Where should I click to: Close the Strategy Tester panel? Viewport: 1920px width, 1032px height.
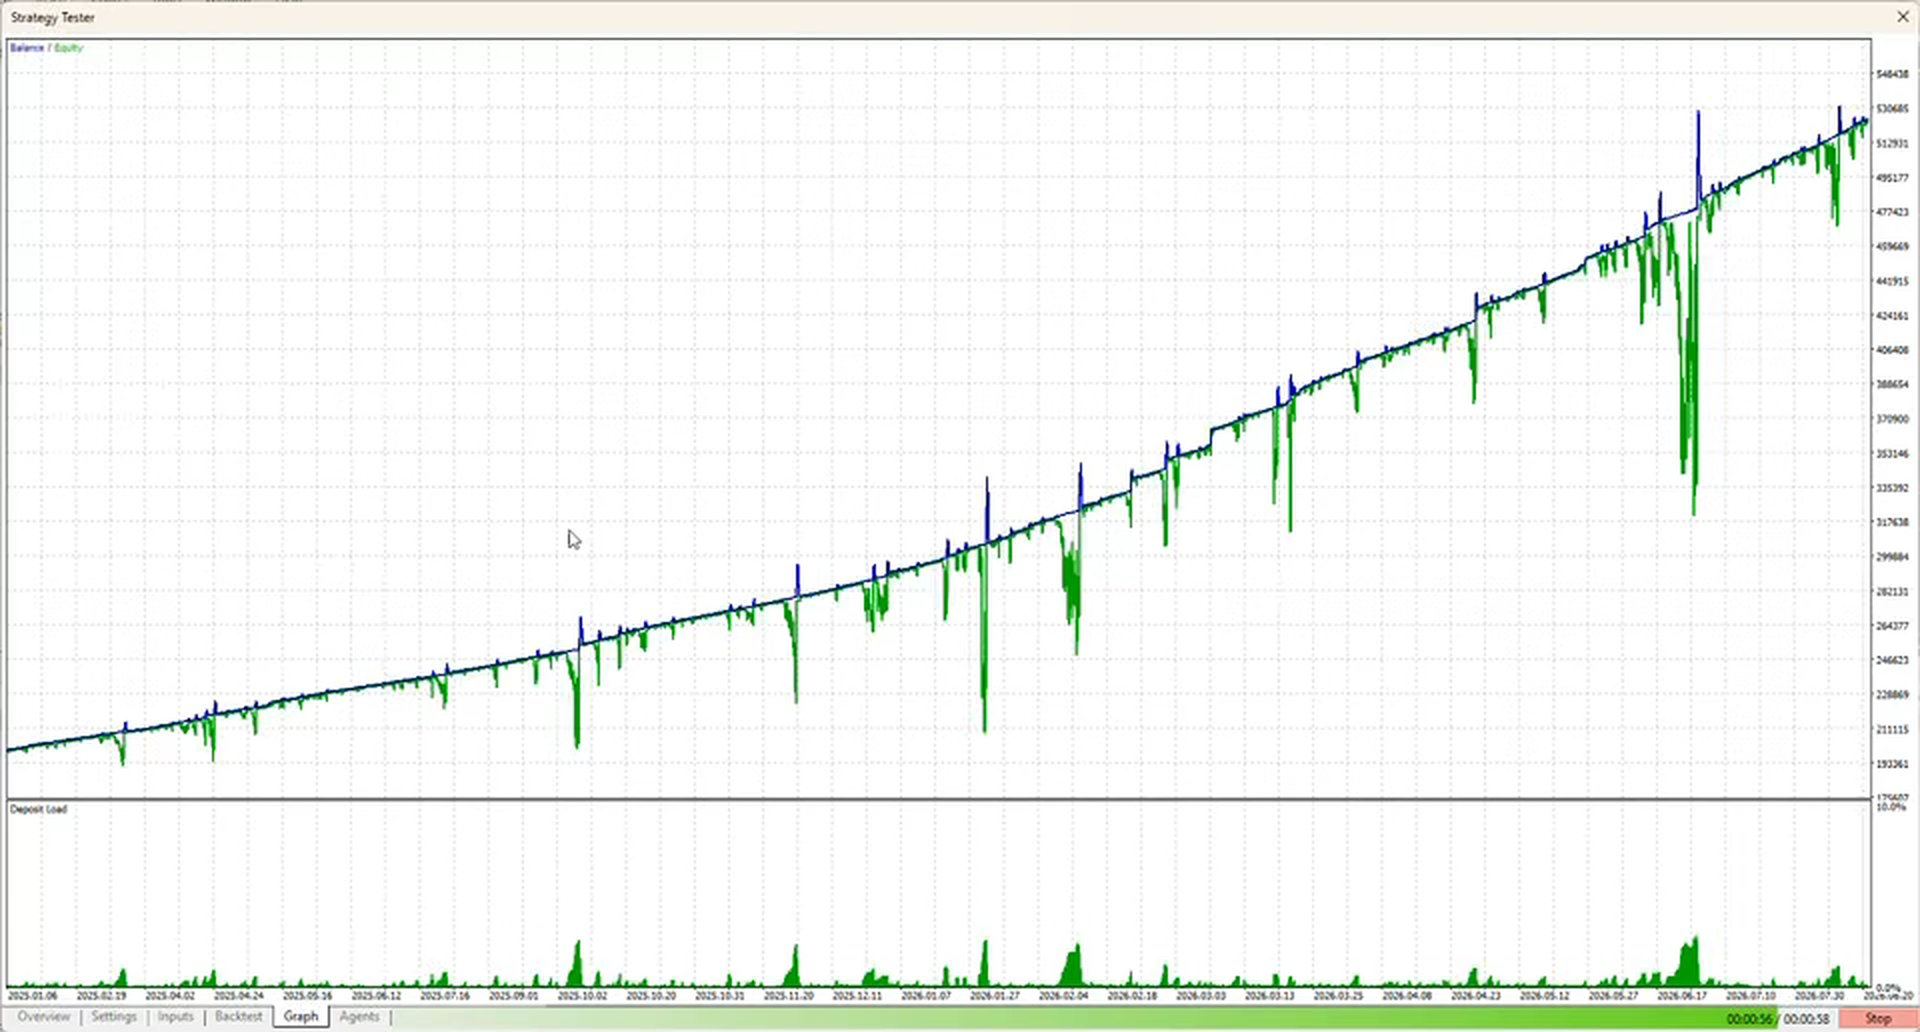pos(1903,17)
